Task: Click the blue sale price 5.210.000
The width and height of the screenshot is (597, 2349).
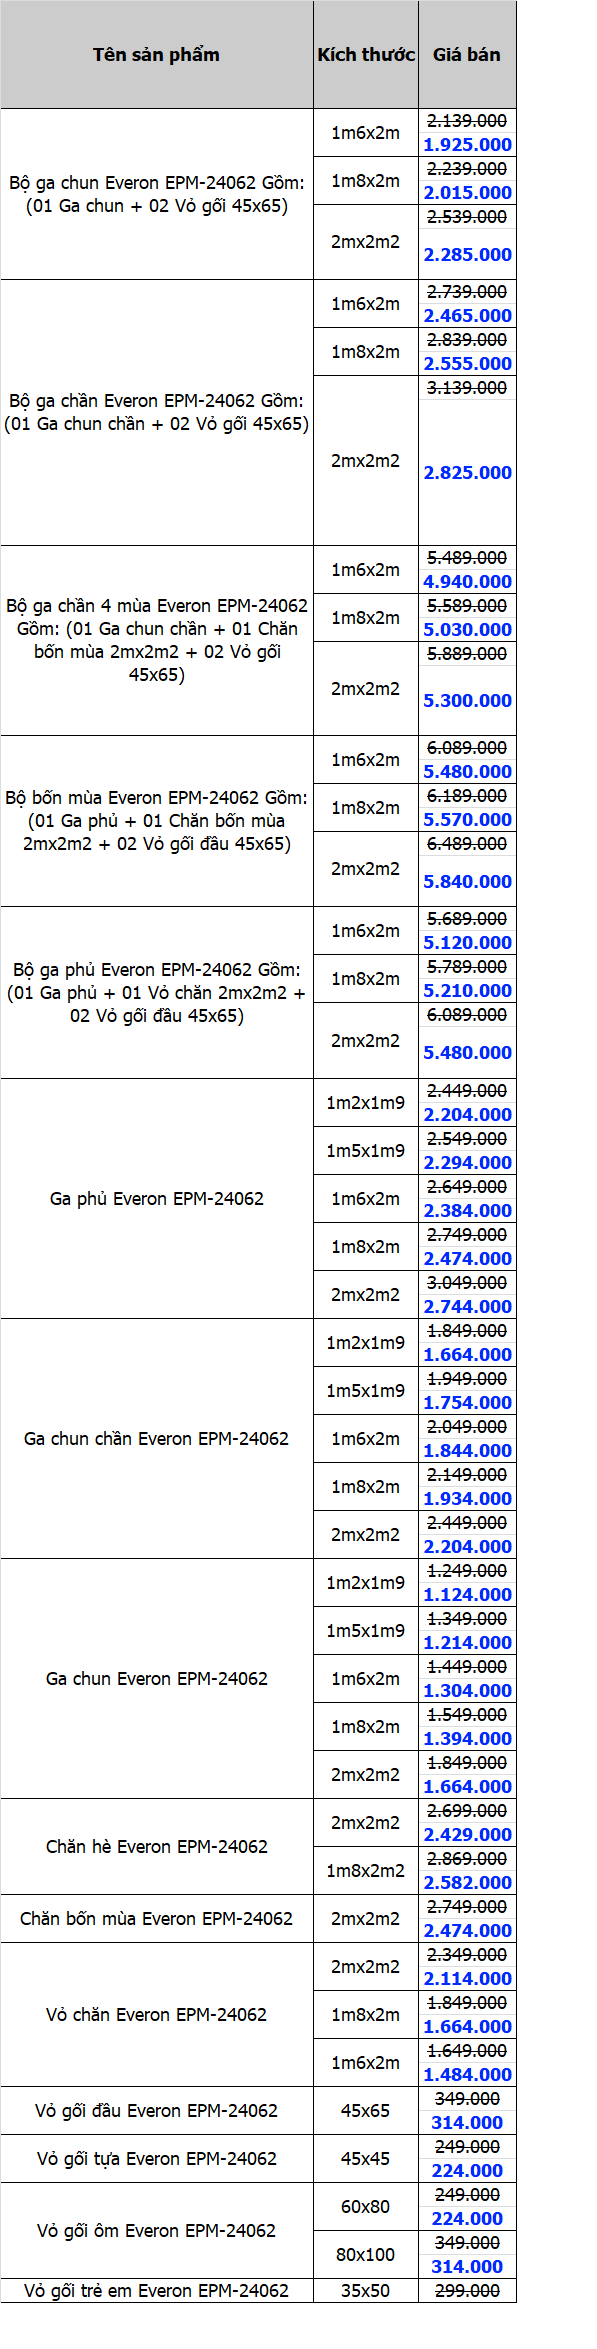Action: 467,990
